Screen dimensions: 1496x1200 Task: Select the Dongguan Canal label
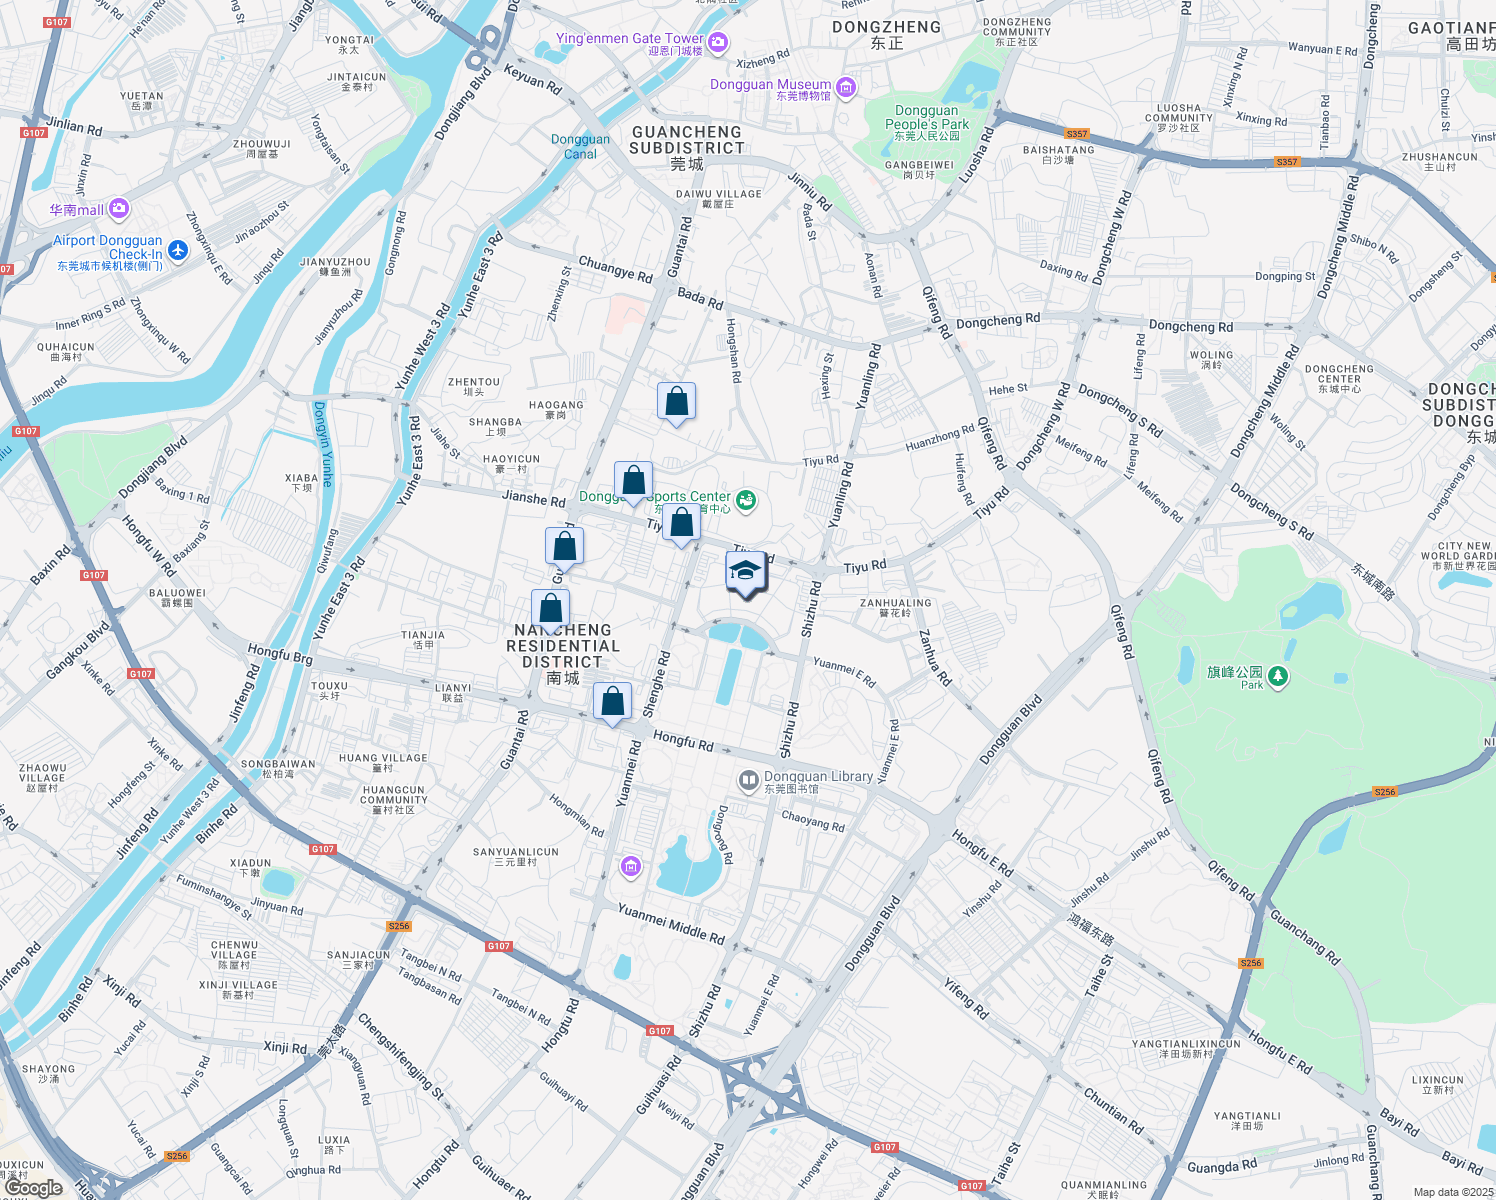580,147
